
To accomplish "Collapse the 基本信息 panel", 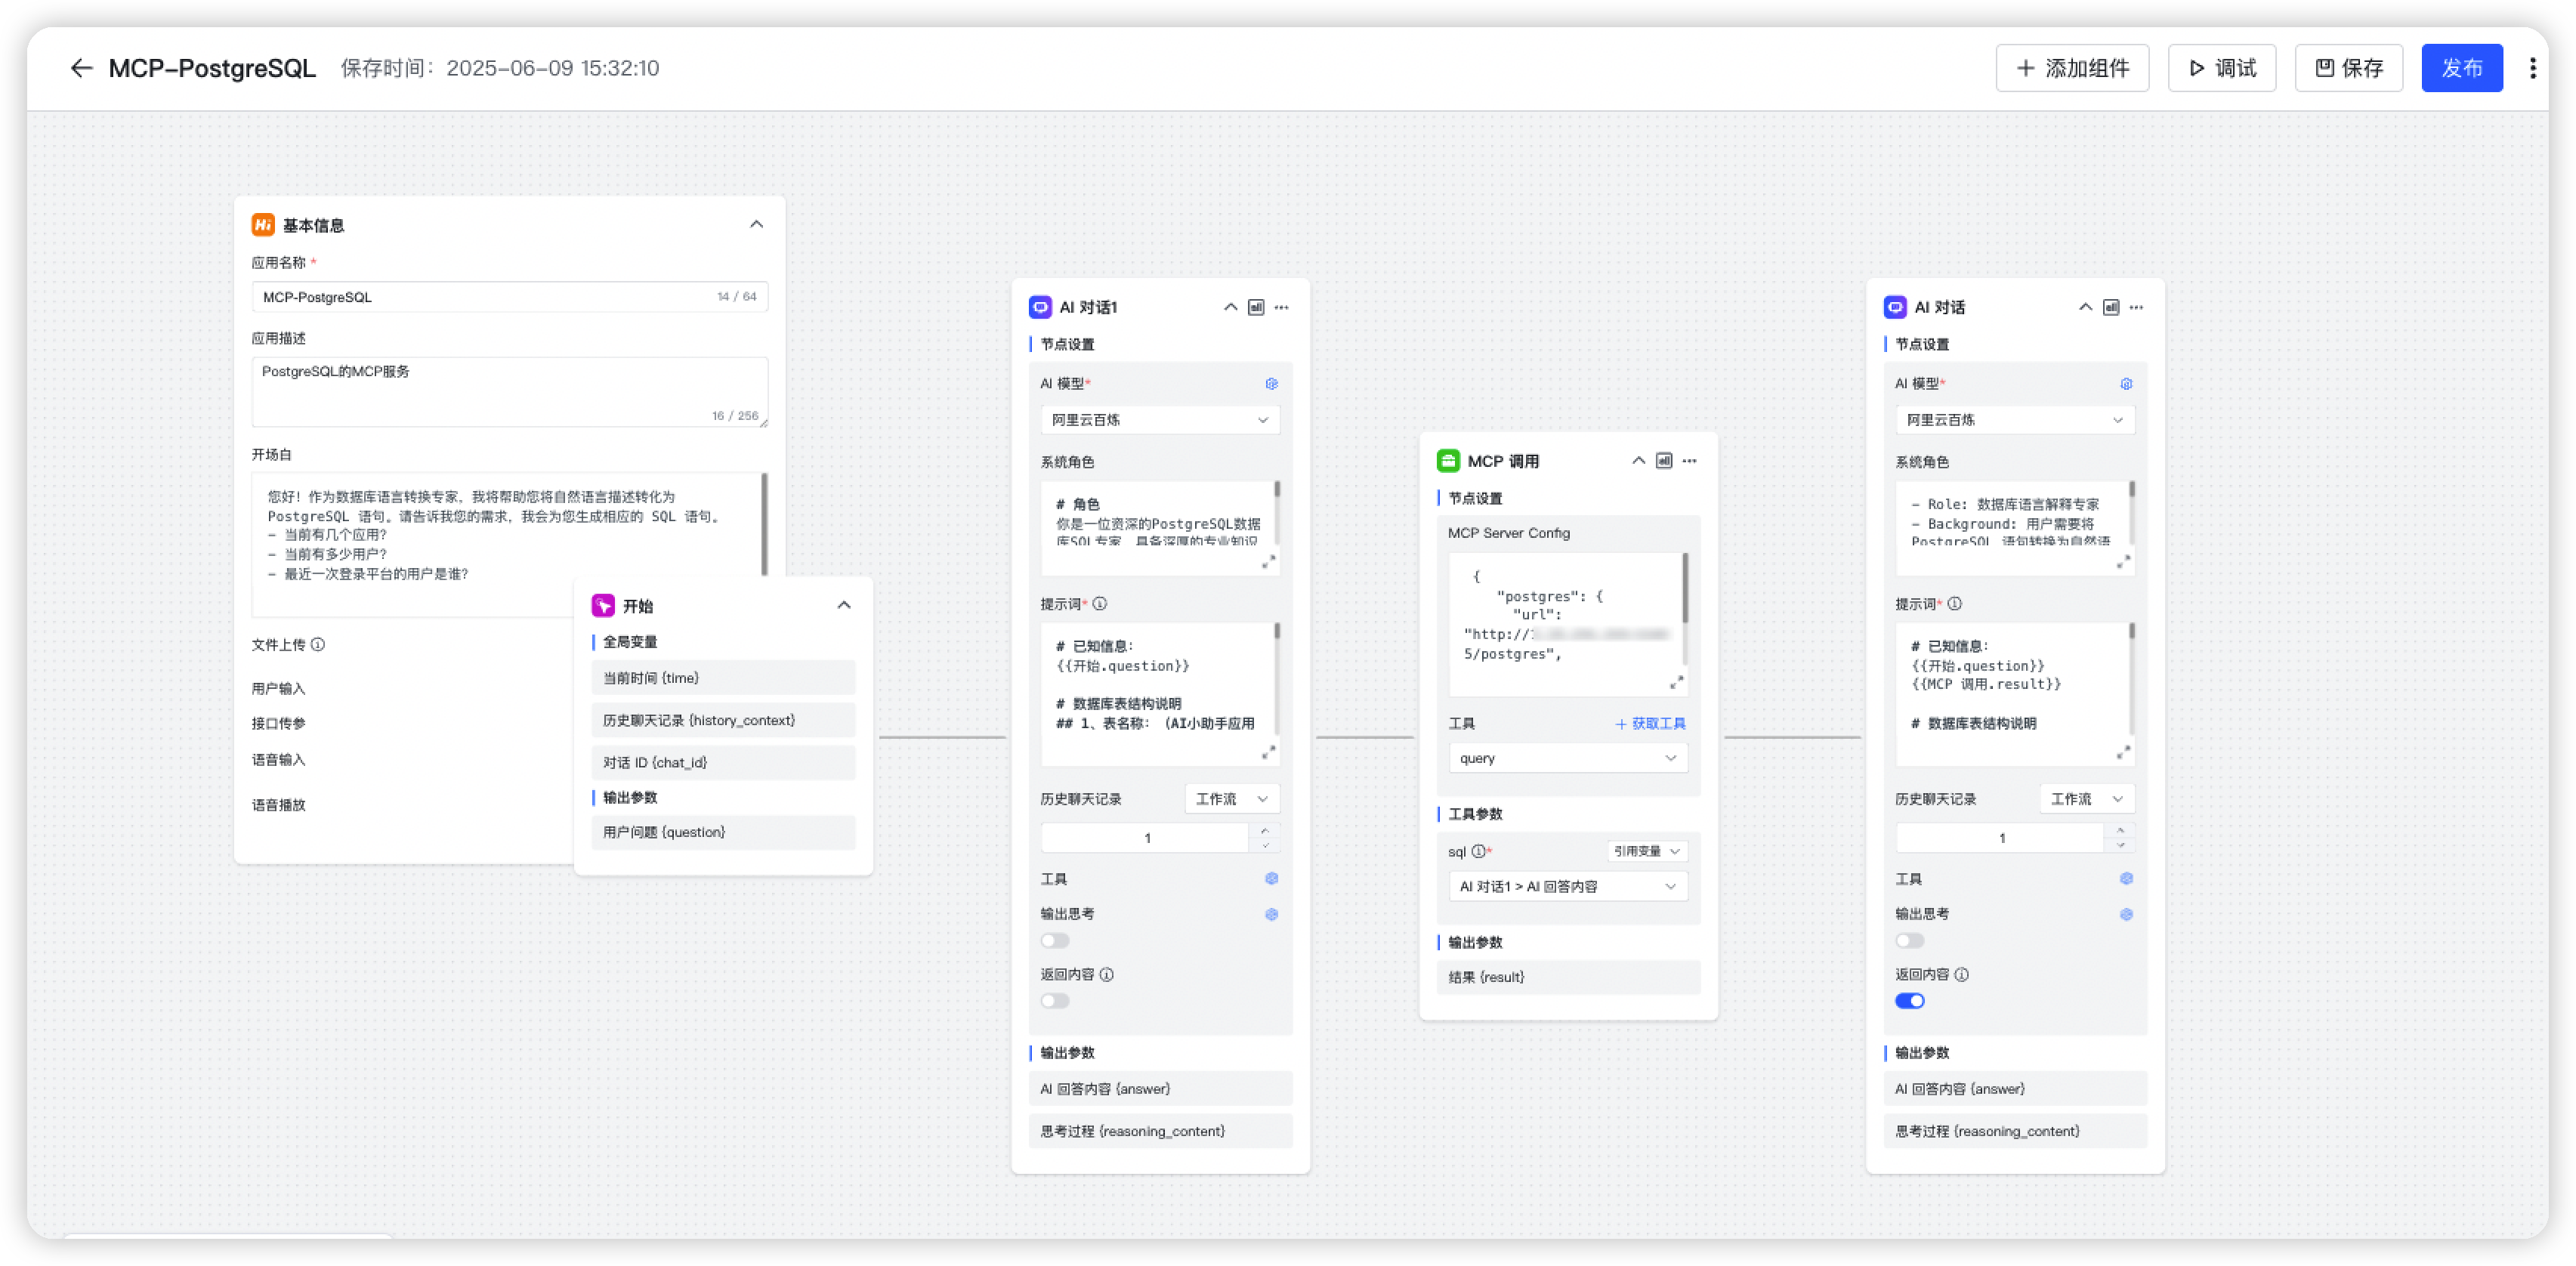I will click(756, 225).
